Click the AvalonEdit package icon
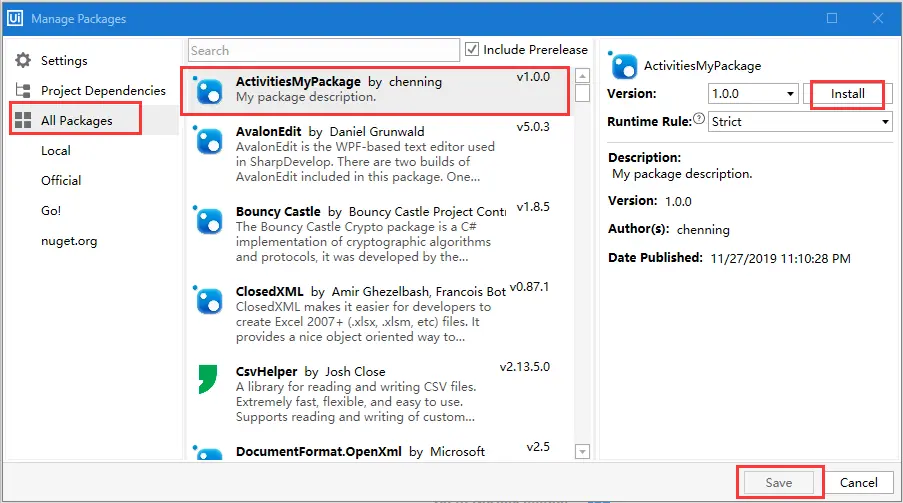The width and height of the screenshot is (903, 503). coord(208,140)
